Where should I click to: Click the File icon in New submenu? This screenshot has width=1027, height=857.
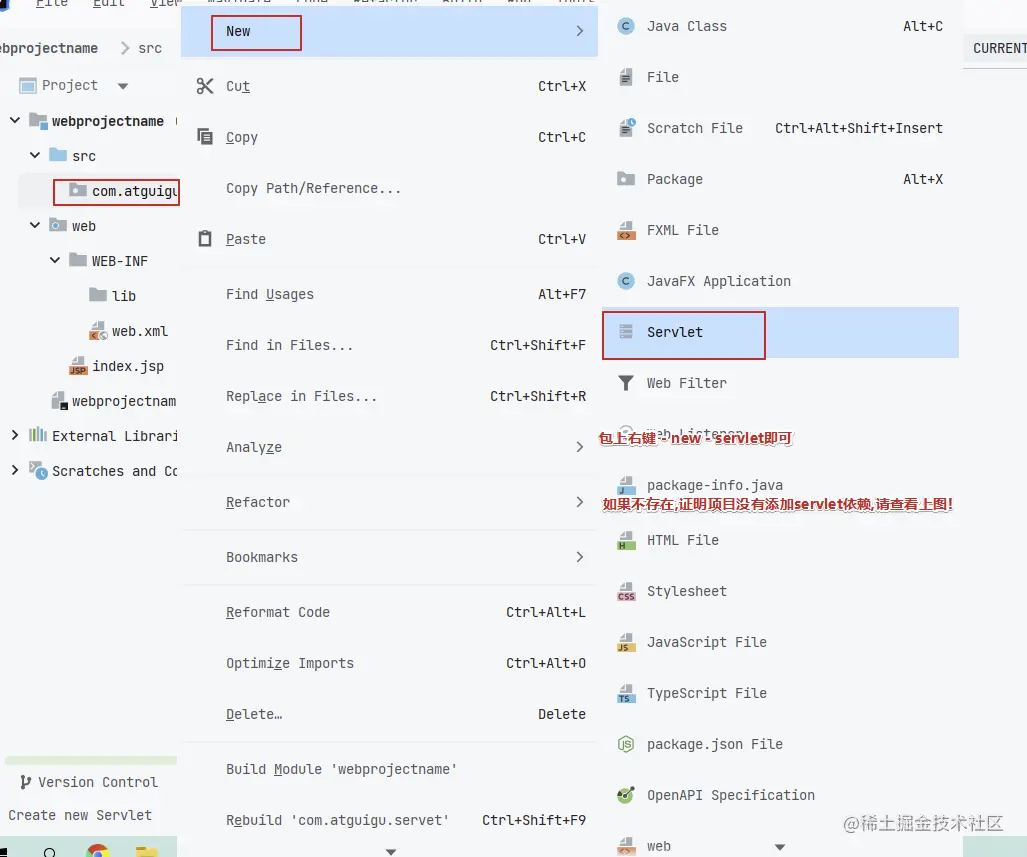click(x=626, y=77)
